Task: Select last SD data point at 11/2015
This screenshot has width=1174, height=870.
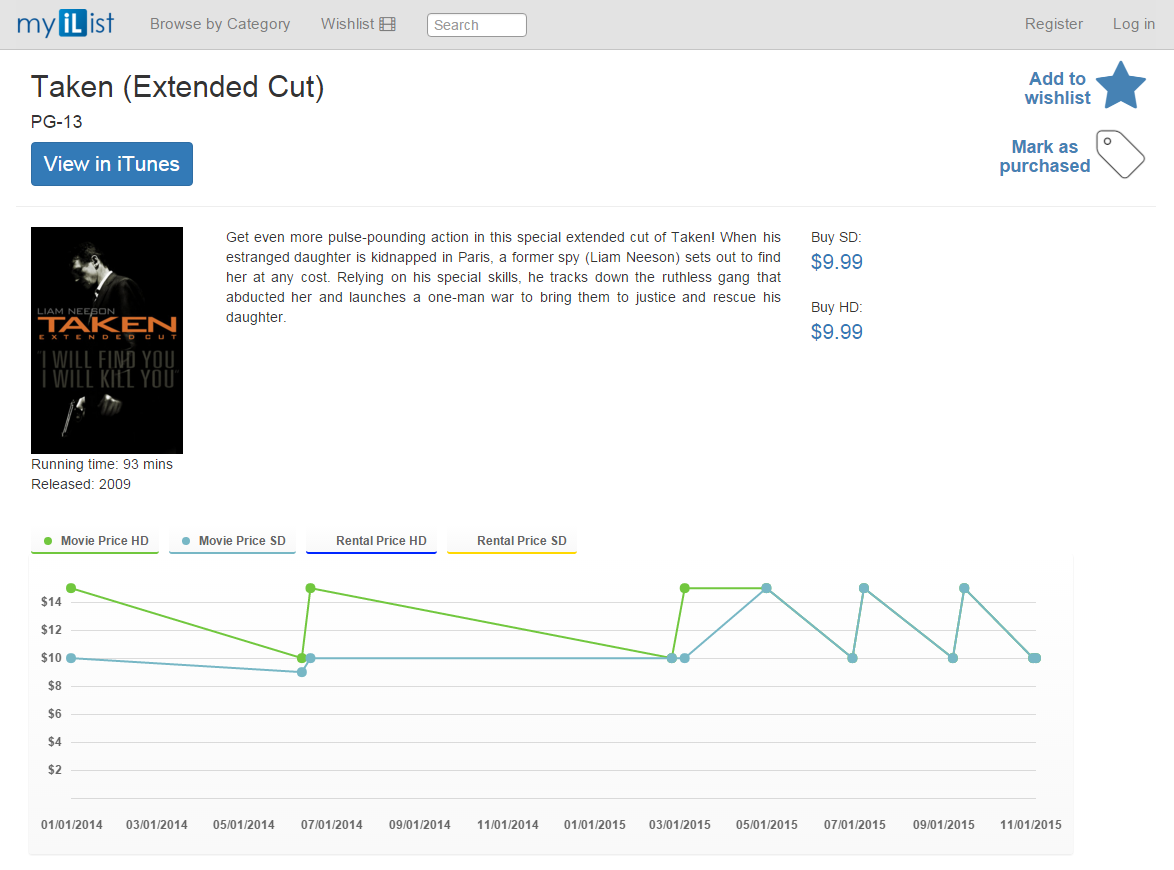Action: click(1035, 658)
